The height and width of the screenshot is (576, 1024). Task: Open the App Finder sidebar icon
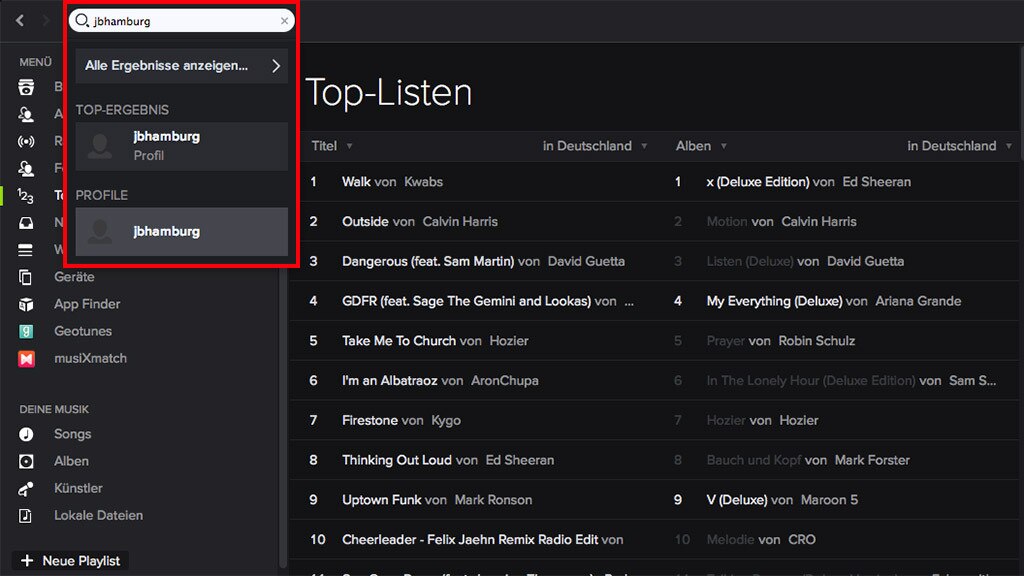point(27,304)
